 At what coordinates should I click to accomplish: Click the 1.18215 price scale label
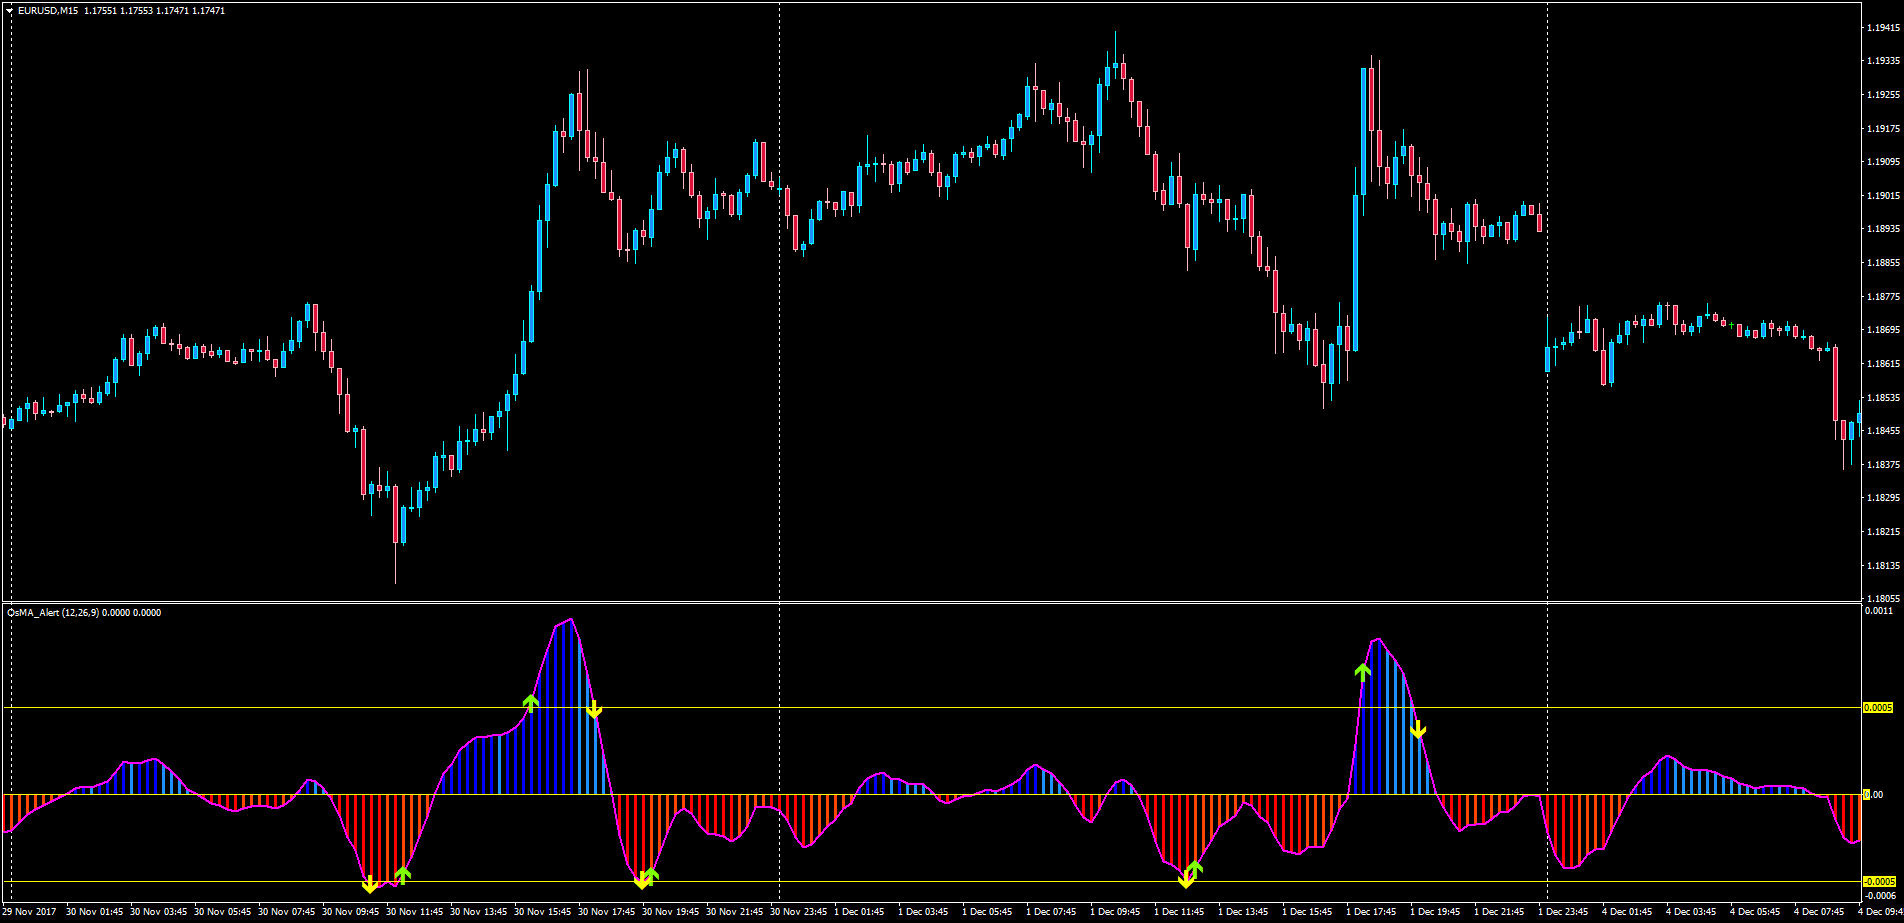click(x=1883, y=532)
